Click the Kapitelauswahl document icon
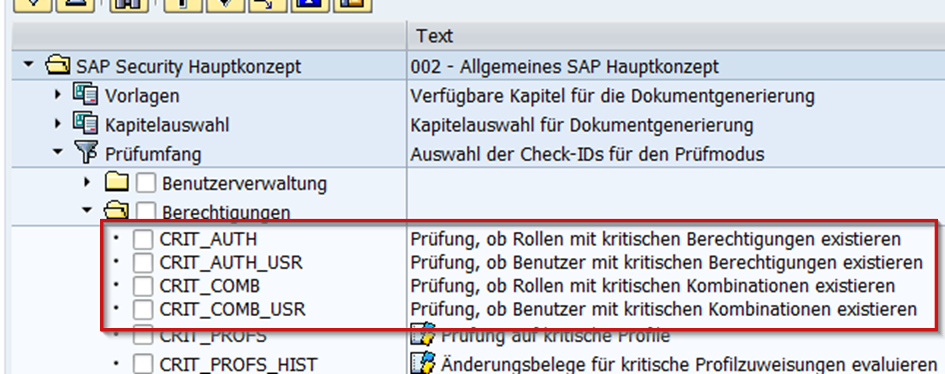This screenshot has width=945, height=374. tap(86, 124)
